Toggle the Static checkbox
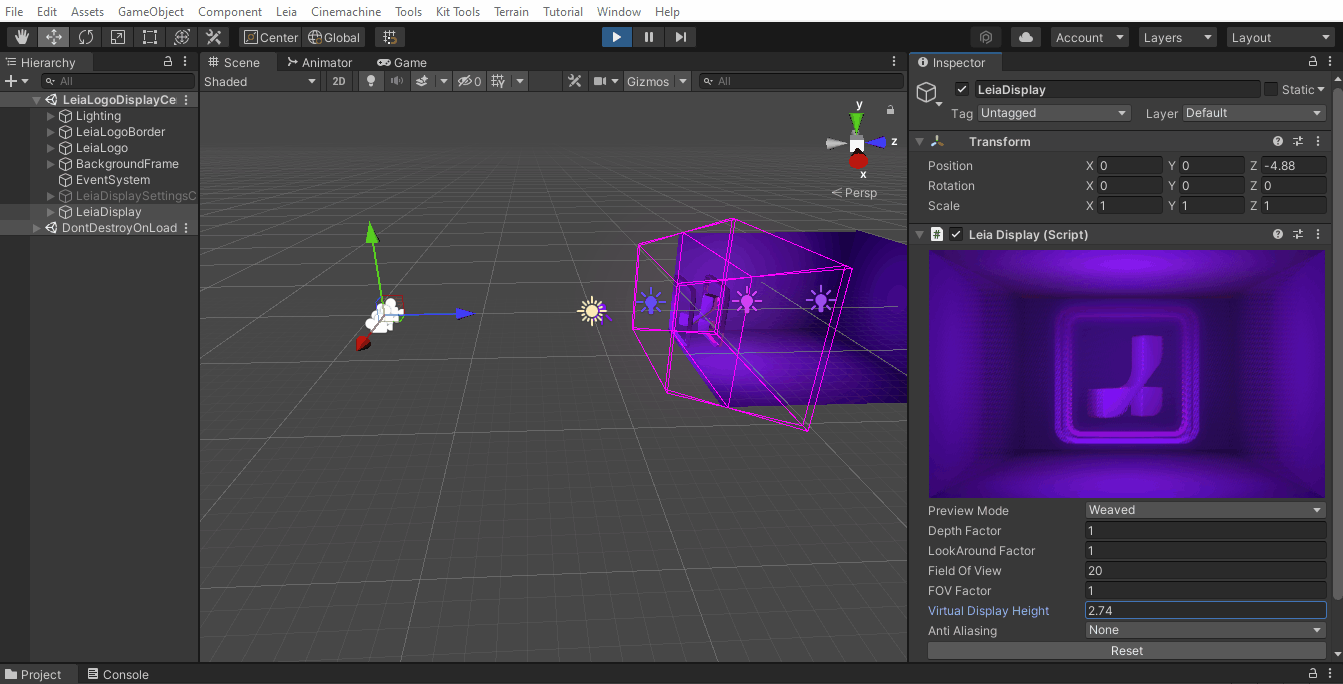The width and height of the screenshot is (1343, 684). tap(1271, 89)
